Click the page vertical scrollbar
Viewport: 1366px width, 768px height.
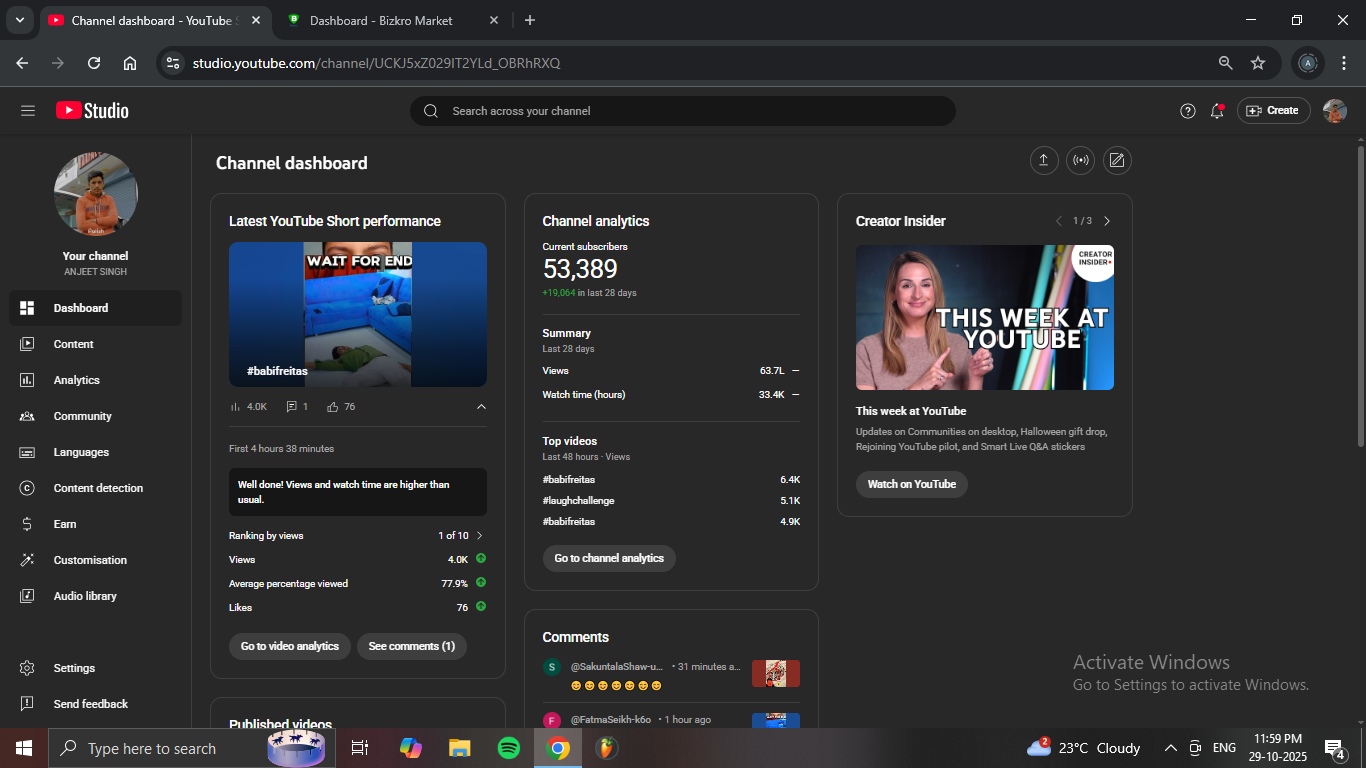pos(1360,296)
